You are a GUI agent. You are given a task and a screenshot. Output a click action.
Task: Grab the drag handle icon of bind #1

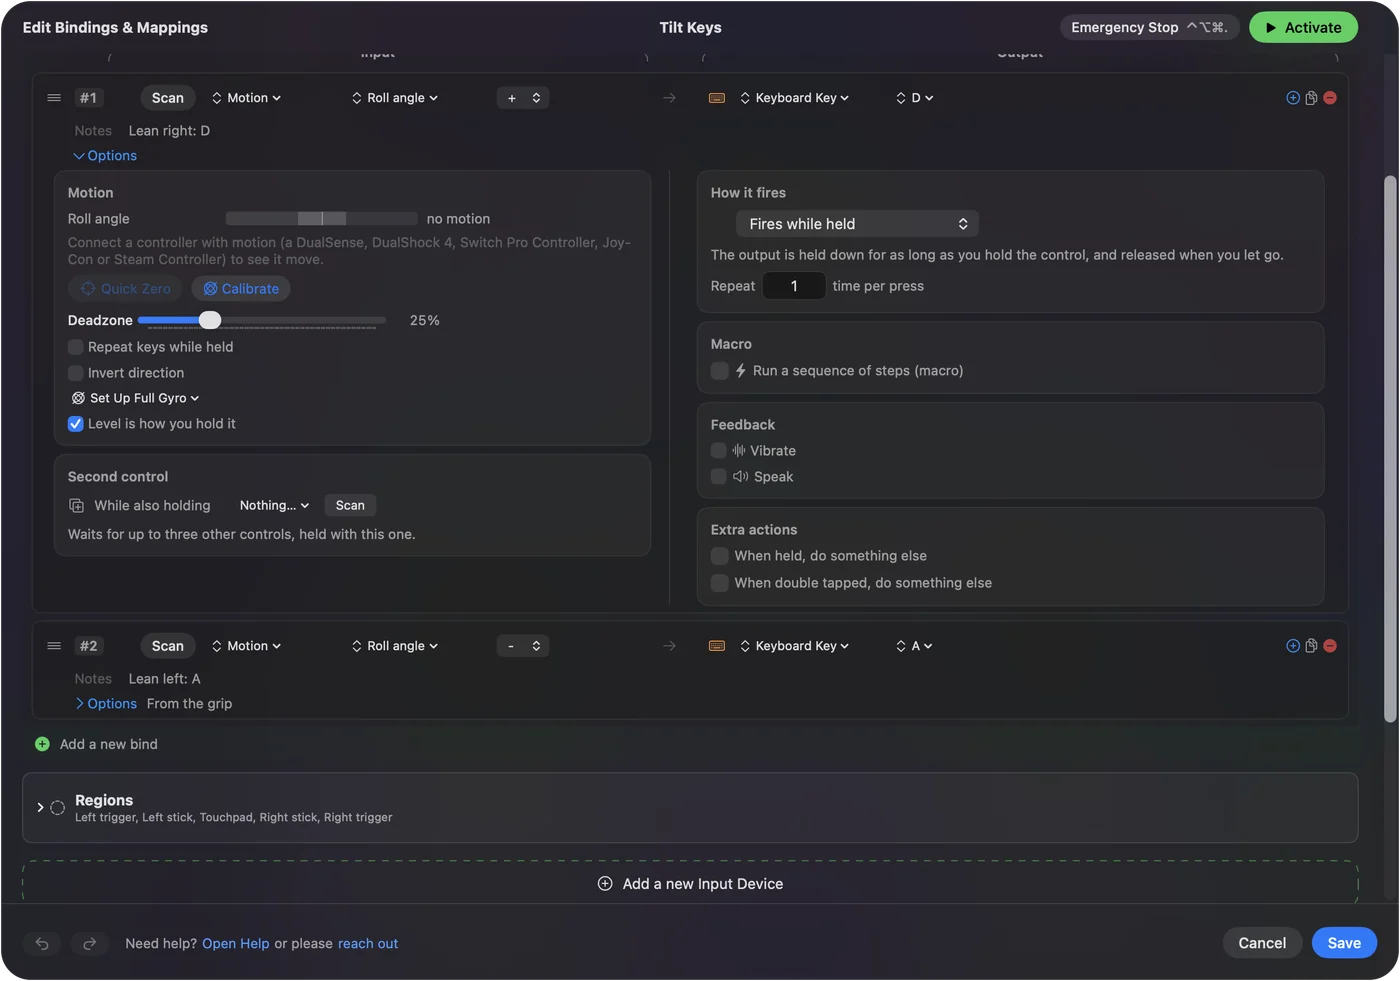(54, 98)
